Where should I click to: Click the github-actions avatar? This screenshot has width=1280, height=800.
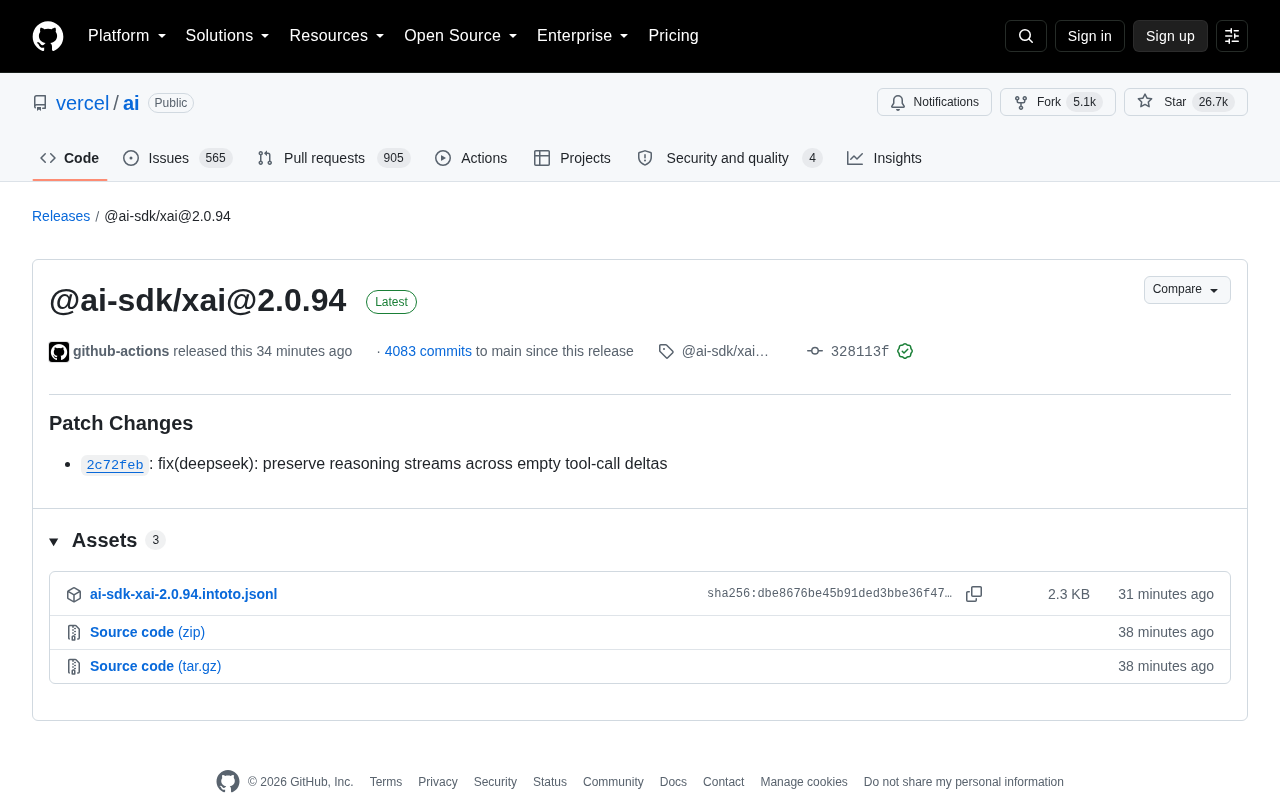[59, 352]
